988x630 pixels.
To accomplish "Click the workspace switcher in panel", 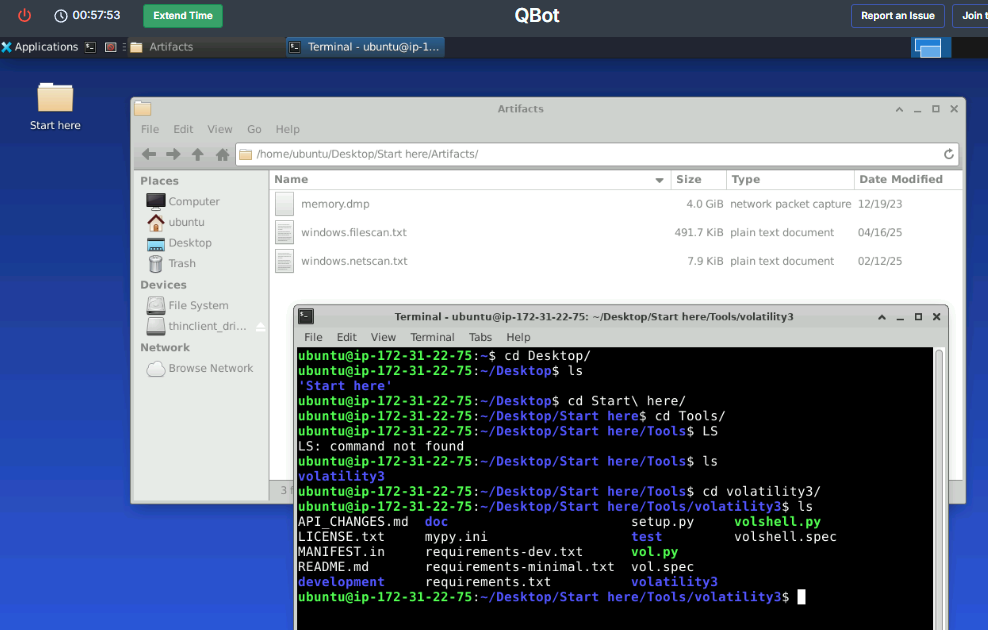I will tap(928, 47).
